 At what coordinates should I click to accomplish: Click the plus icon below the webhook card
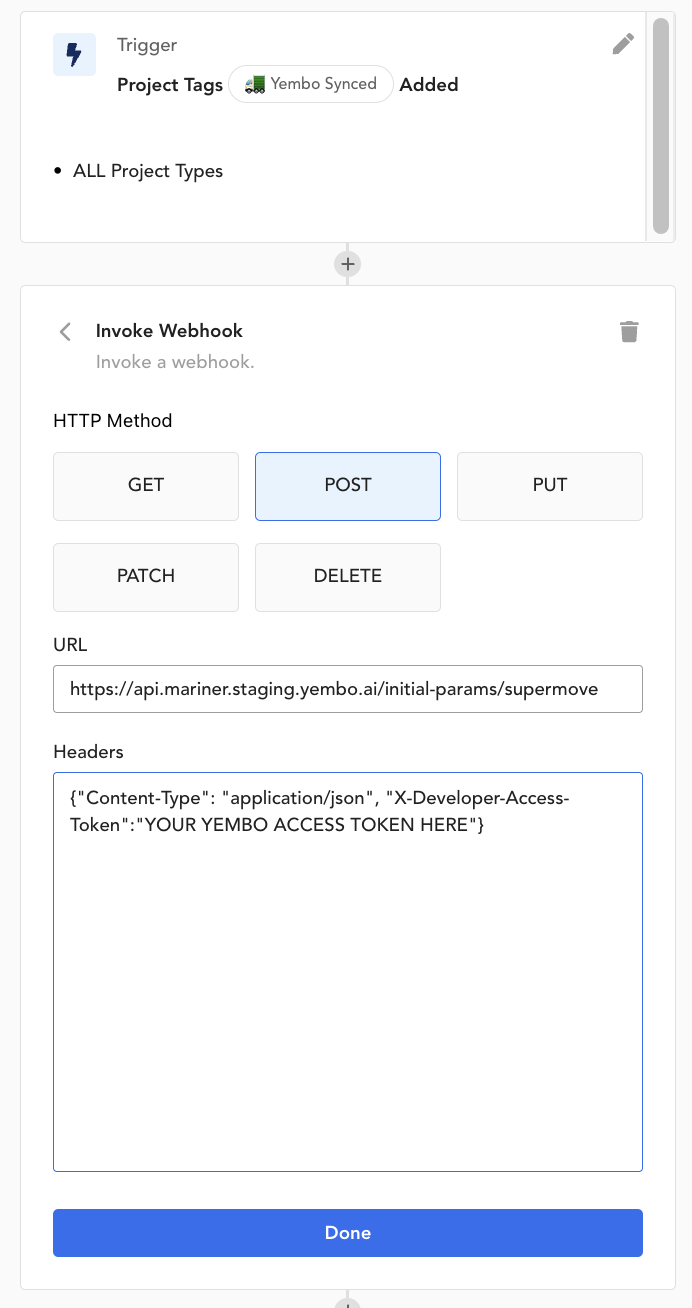point(347,1303)
